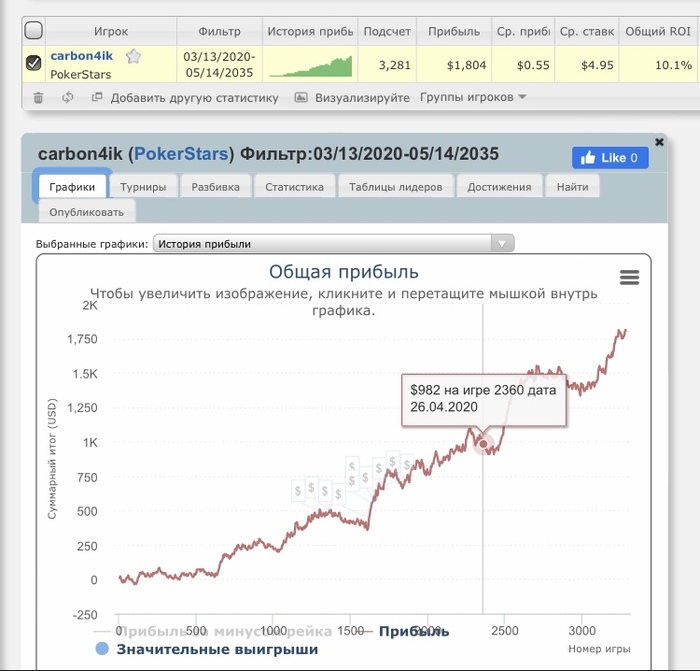The height and width of the screenshot is (671, 700).
Task: Click the Facebook Like thumbs-up button
Action: tap(610, 158)
